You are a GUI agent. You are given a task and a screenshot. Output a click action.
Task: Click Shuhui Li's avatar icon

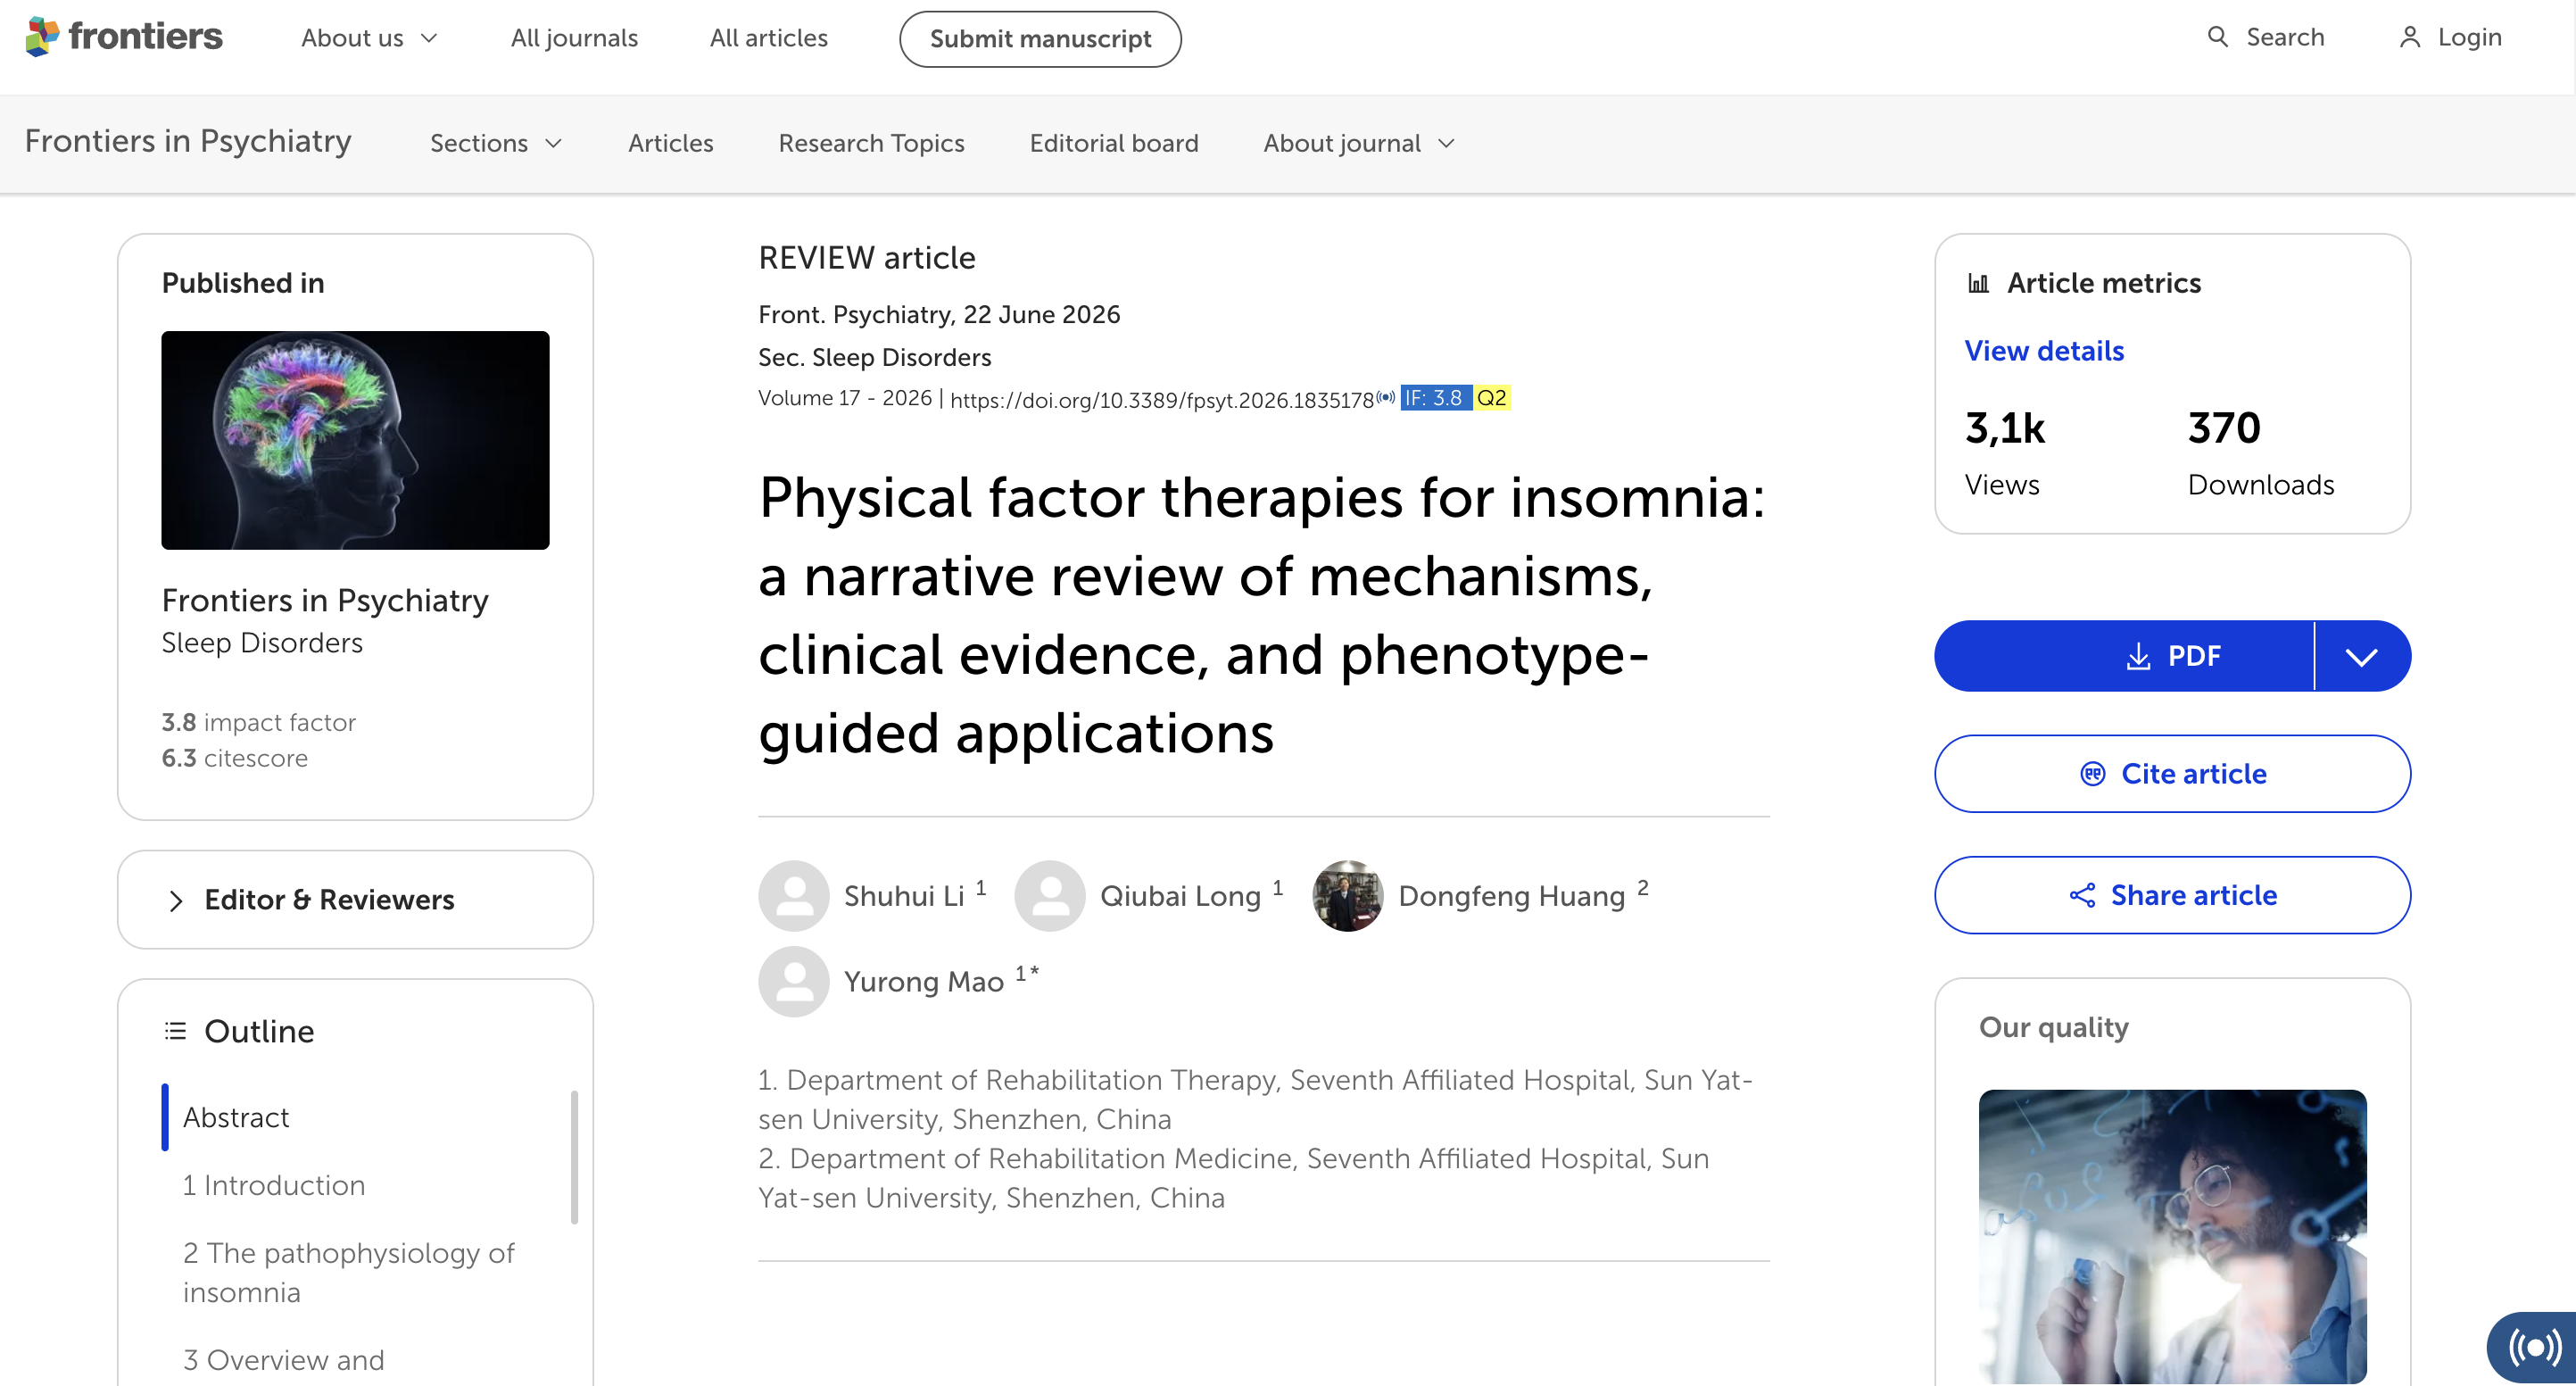pyautogui.click(x=794, y=895)
